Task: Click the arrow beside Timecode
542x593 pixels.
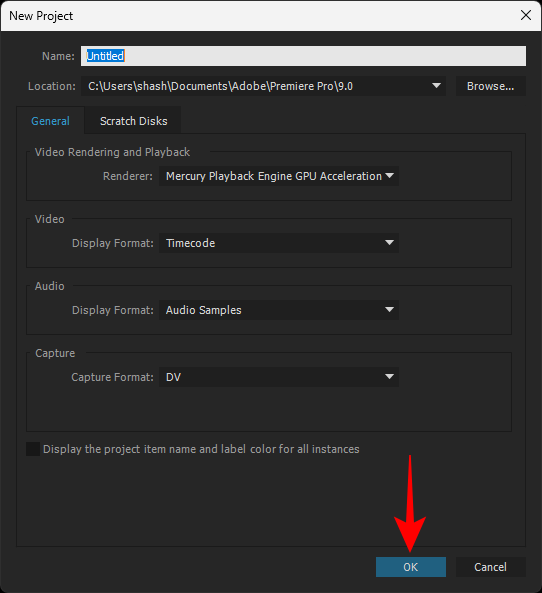Action: [389, 243]
